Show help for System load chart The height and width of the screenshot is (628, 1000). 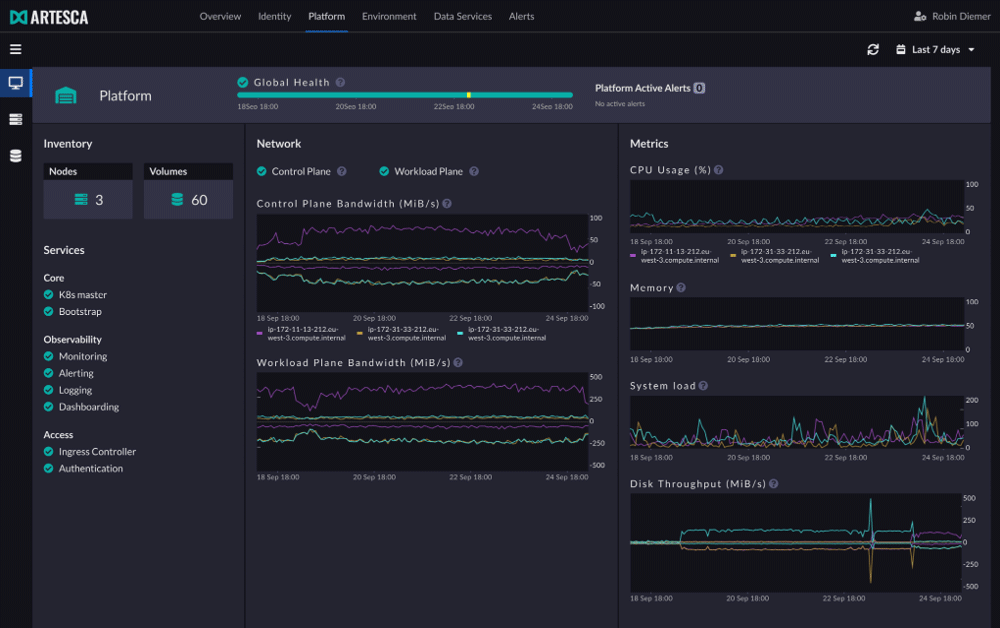click(x=703, y=386)
